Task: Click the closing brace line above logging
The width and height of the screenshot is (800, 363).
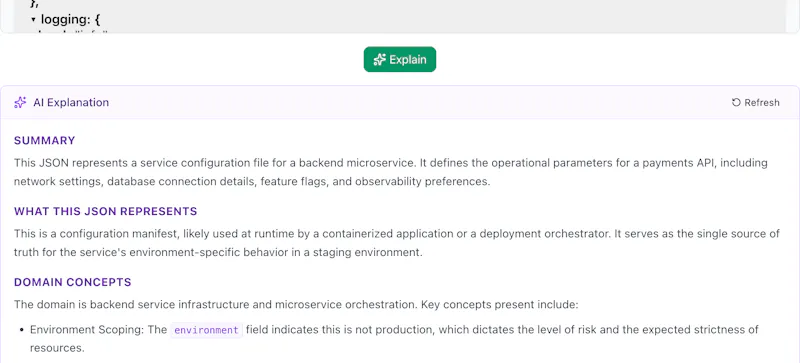Action: click(35, 3)
